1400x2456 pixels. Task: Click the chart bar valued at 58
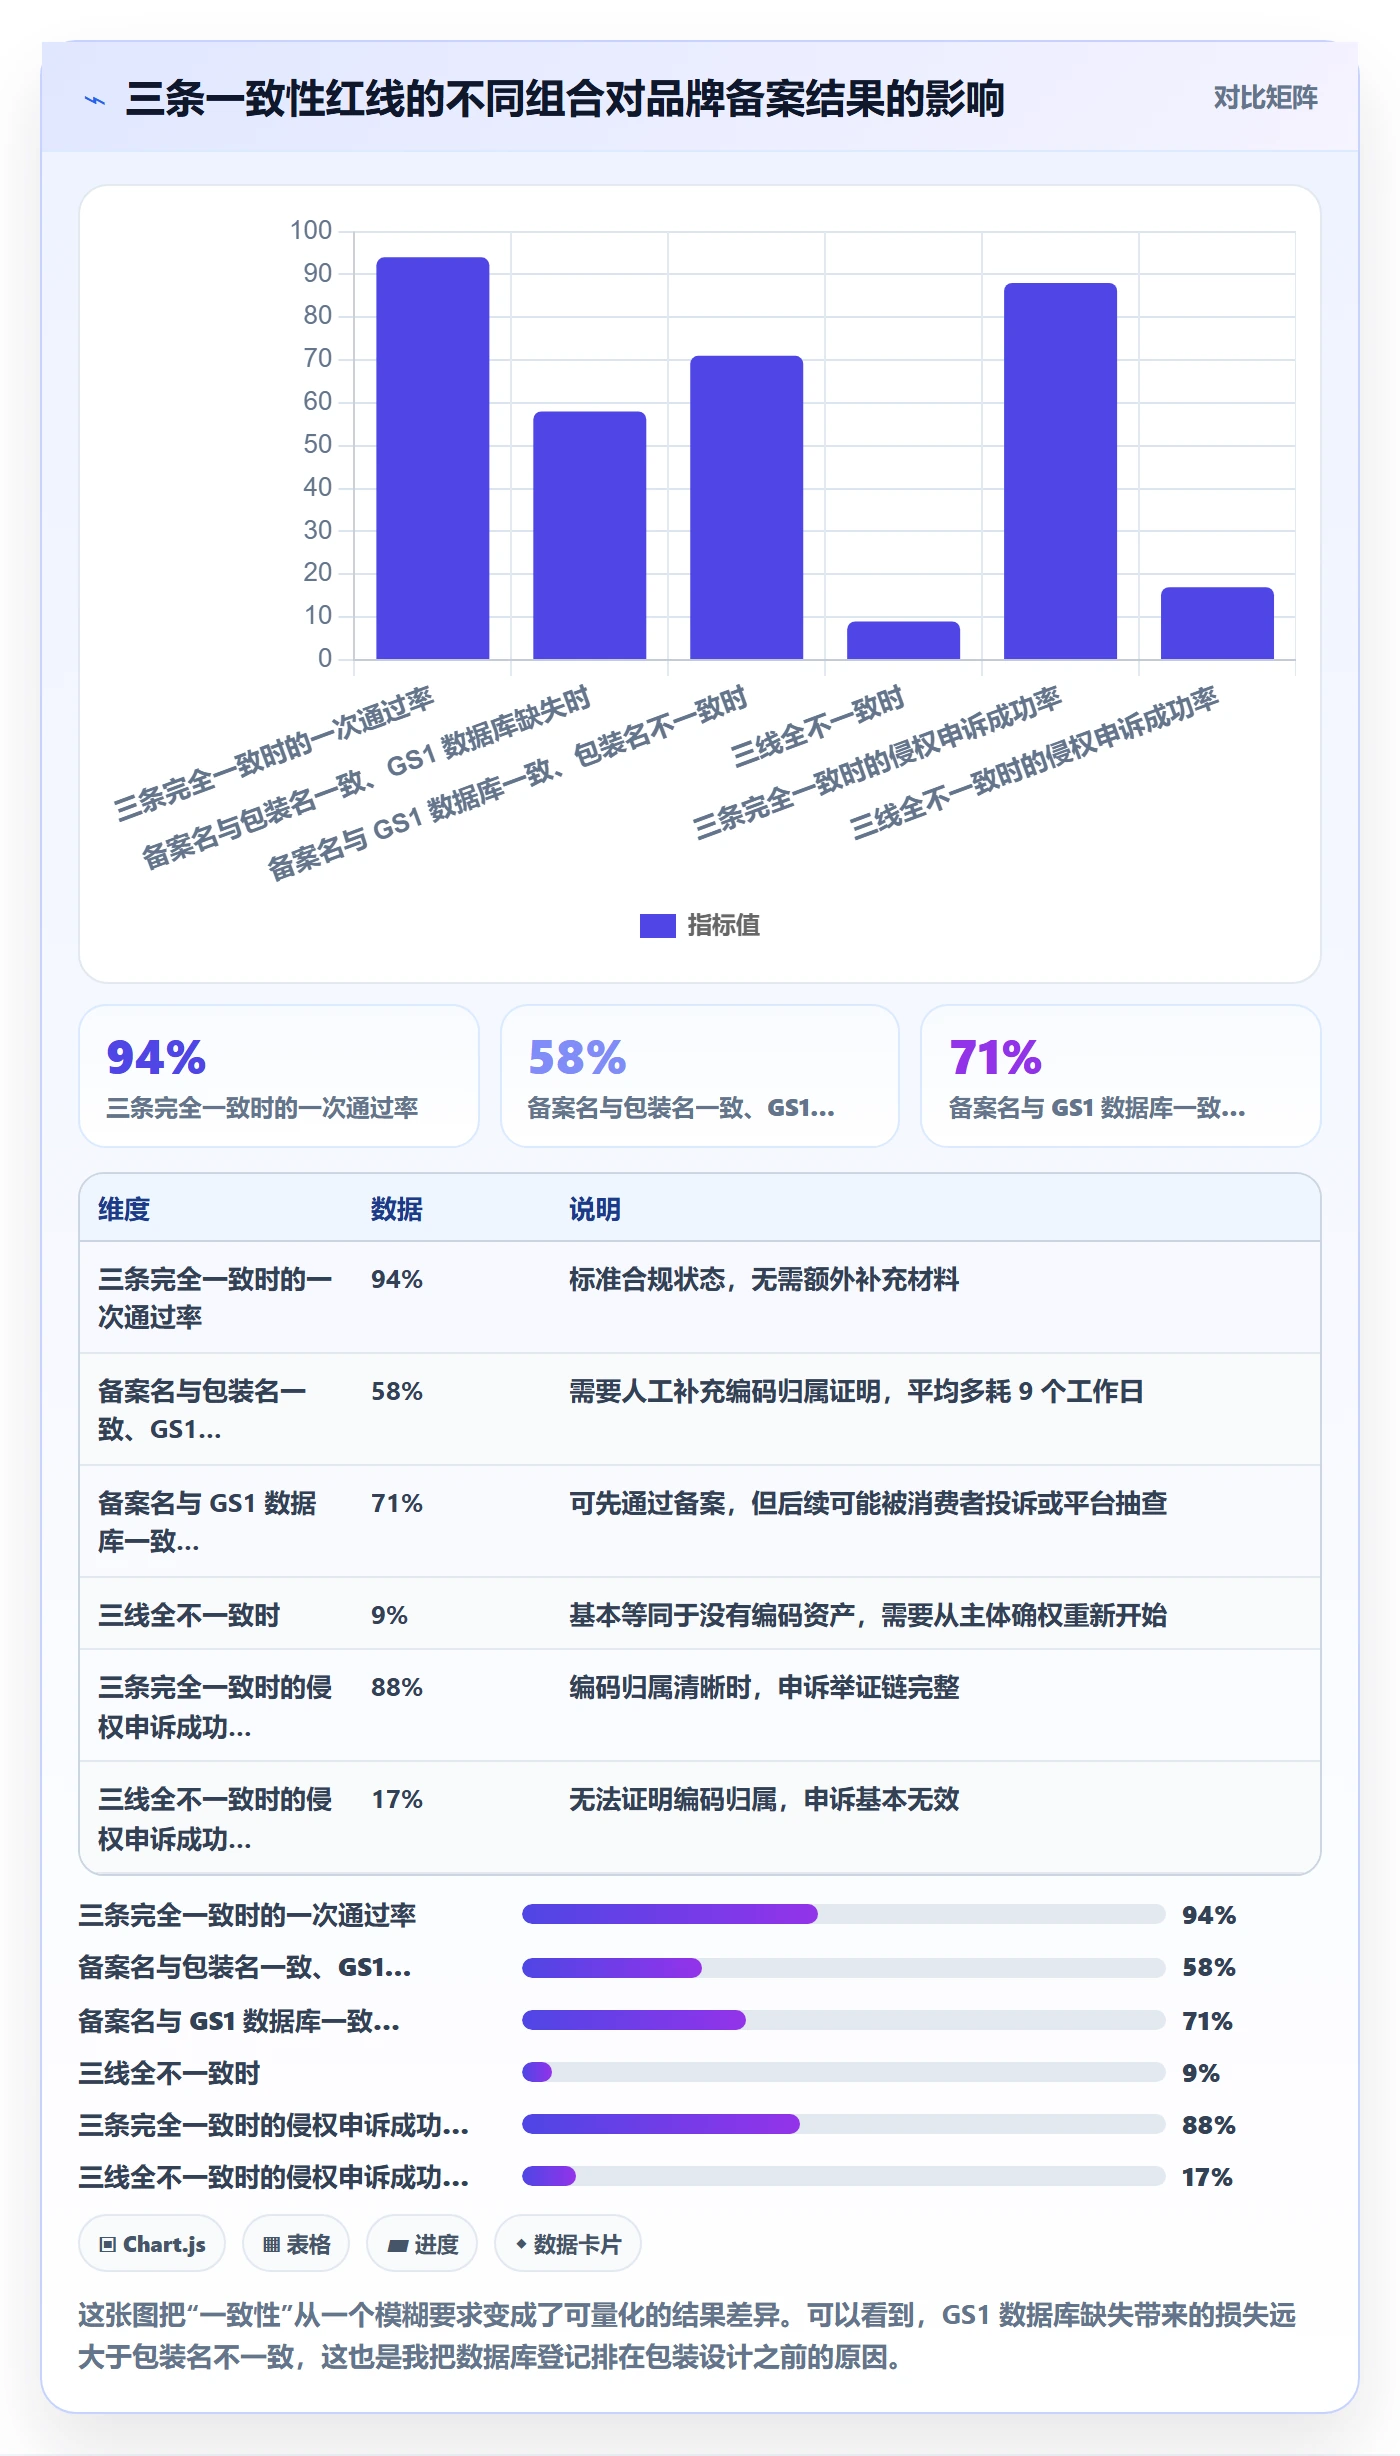point(590,535)
